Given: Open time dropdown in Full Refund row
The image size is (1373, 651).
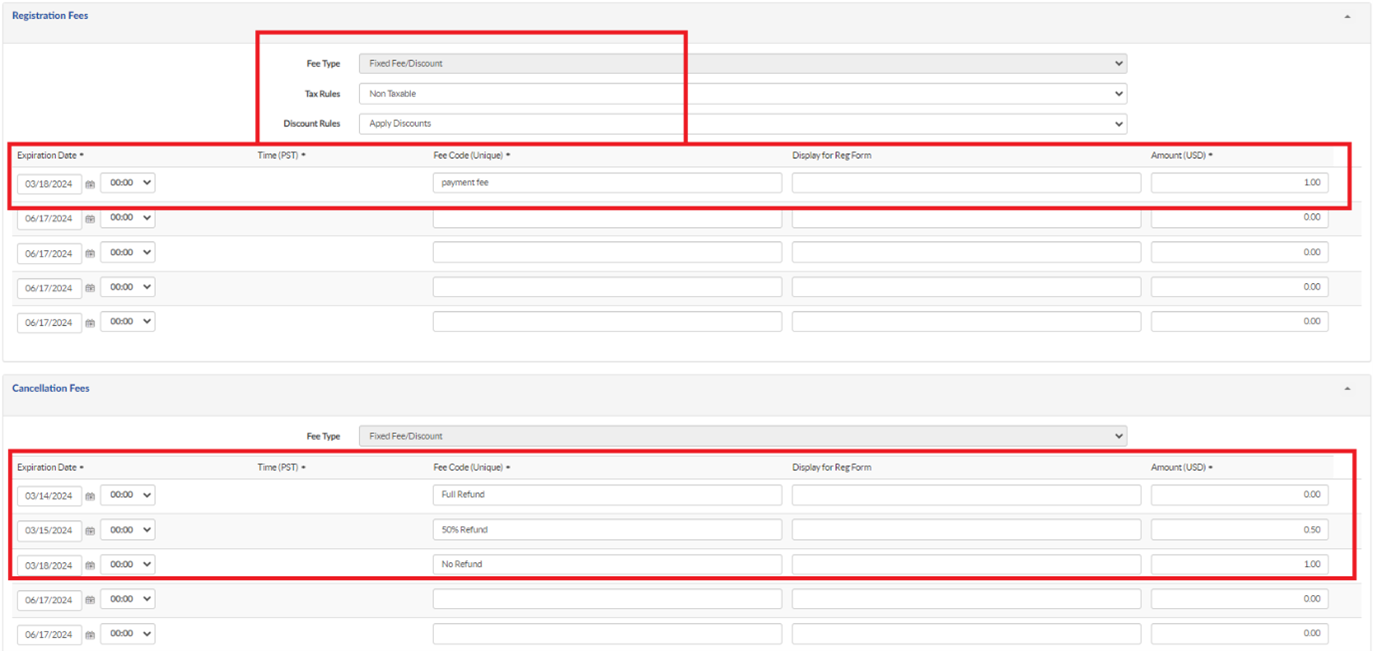Looking at the screenshot, I should click(128, 494).
